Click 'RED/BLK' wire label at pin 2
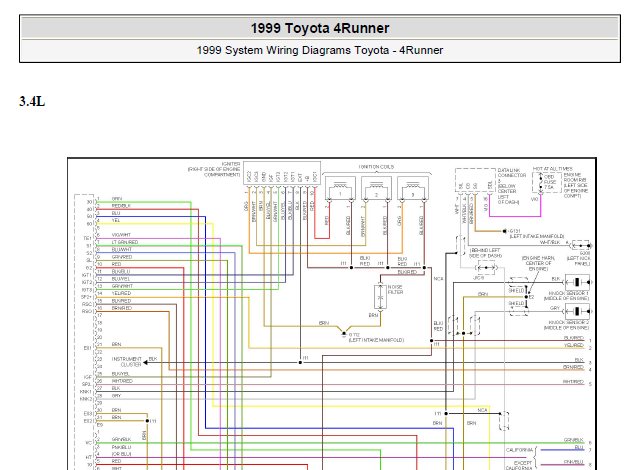Image resolution: width=624 pixels, height=470 pixels. pos(121,206)
